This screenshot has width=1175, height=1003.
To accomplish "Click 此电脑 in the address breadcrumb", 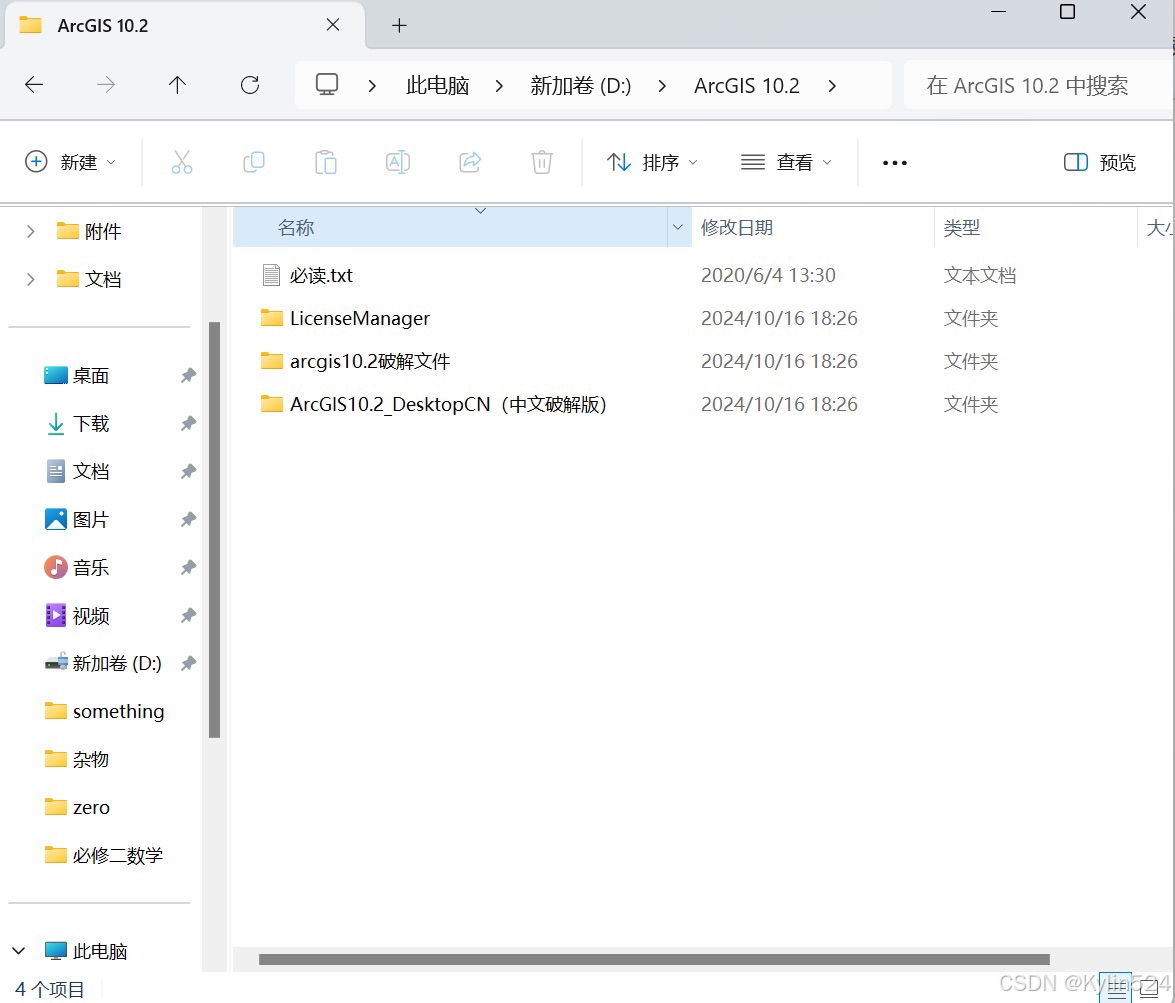I will [437, 85].
